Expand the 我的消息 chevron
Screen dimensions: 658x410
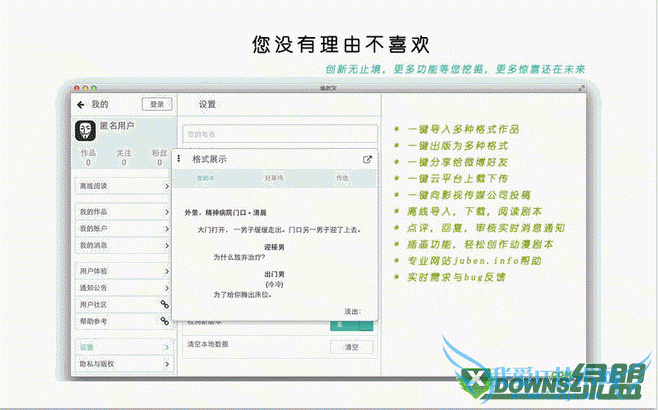(x=167, y=245)
